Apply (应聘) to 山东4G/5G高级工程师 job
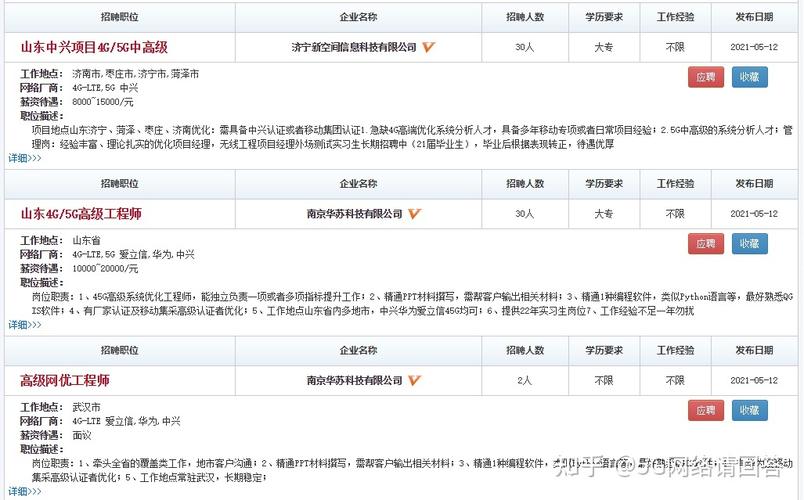The width and height of the screenshot is (804, 500). 706,244
